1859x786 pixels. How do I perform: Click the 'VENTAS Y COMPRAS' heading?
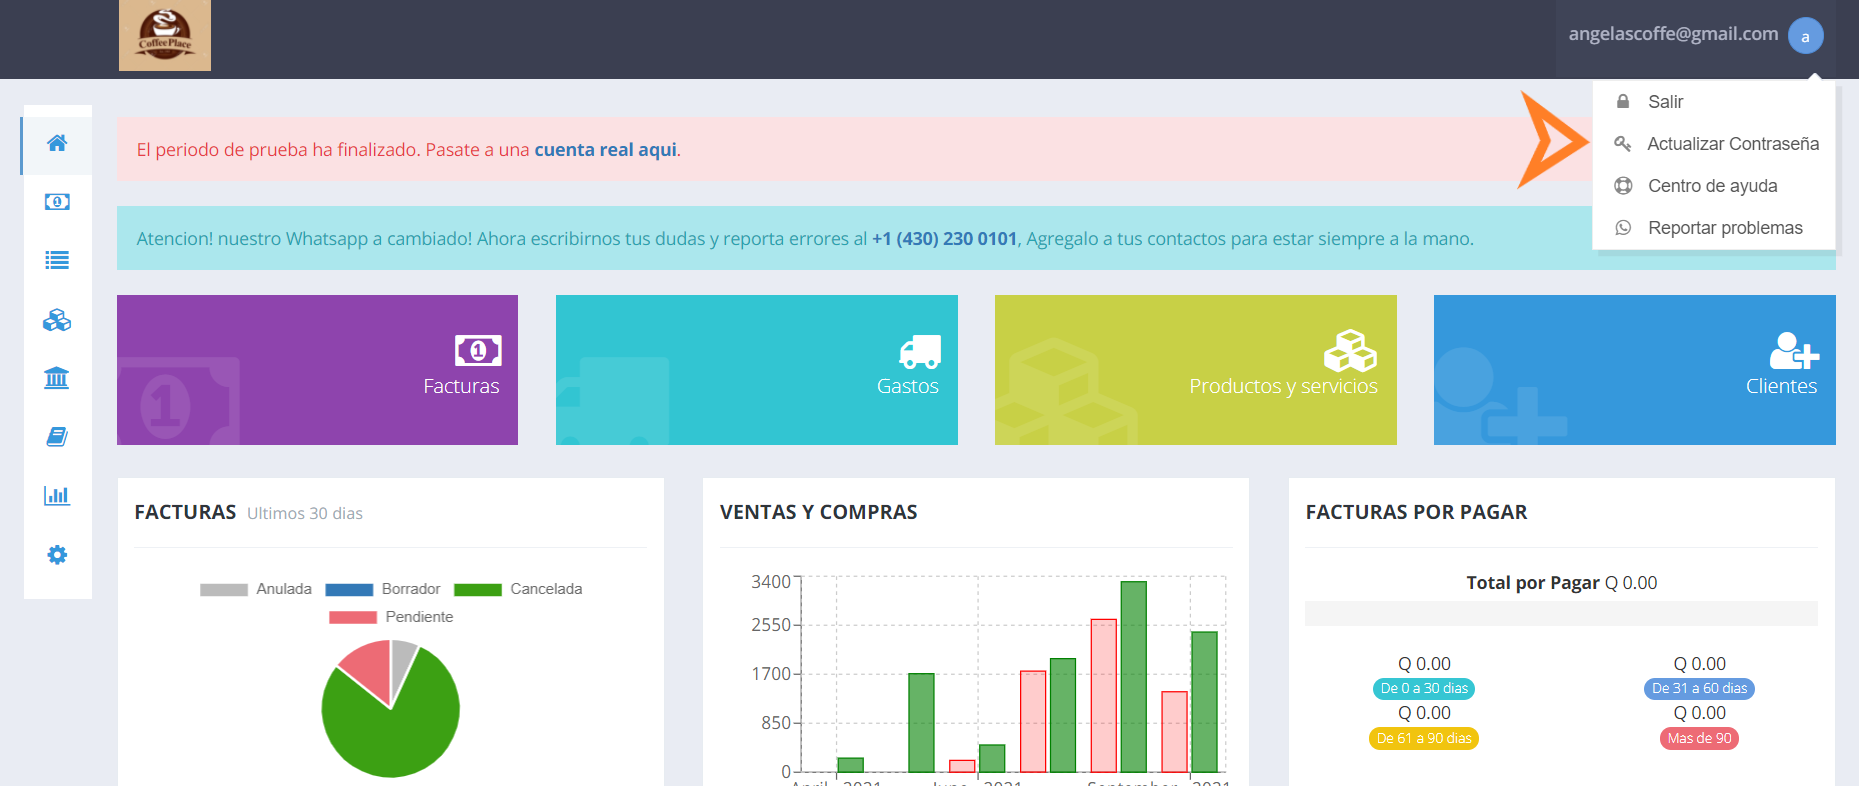click(x=819, y=512)
